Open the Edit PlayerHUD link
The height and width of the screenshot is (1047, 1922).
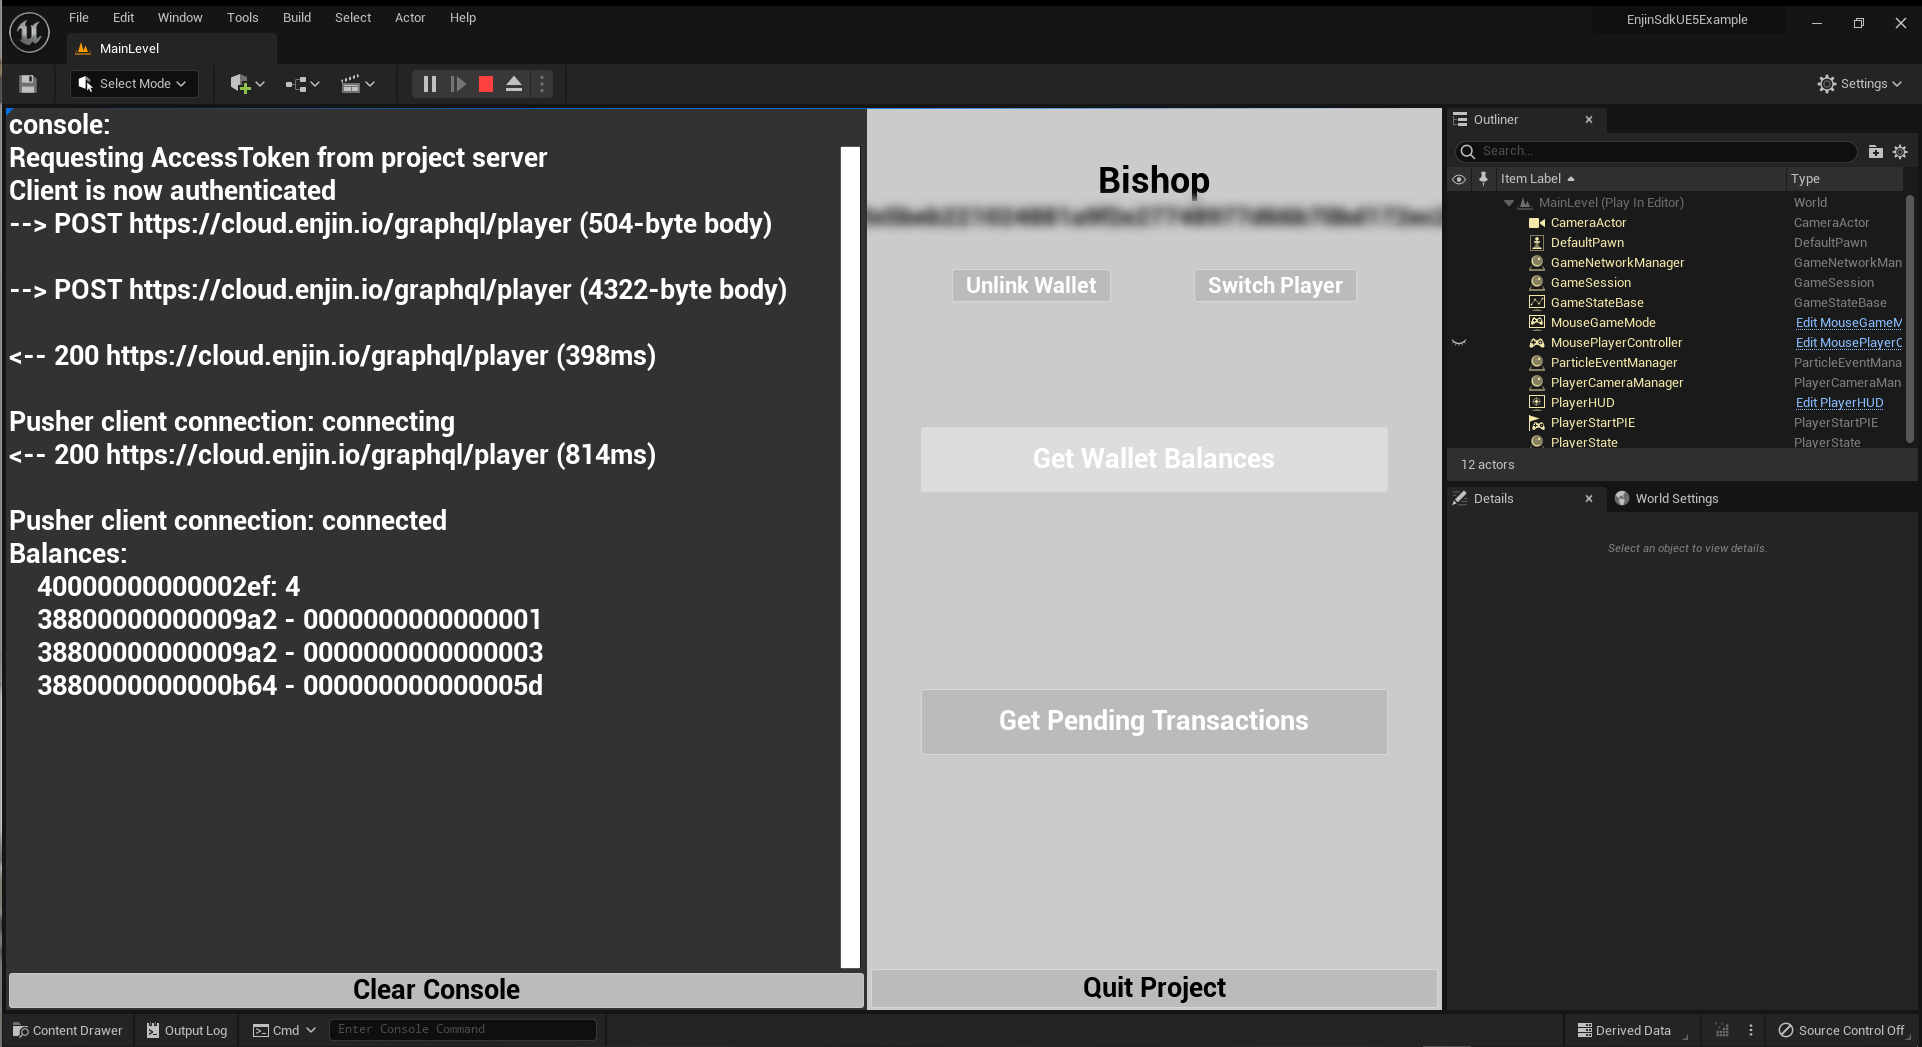click(x=1839, y=403)
